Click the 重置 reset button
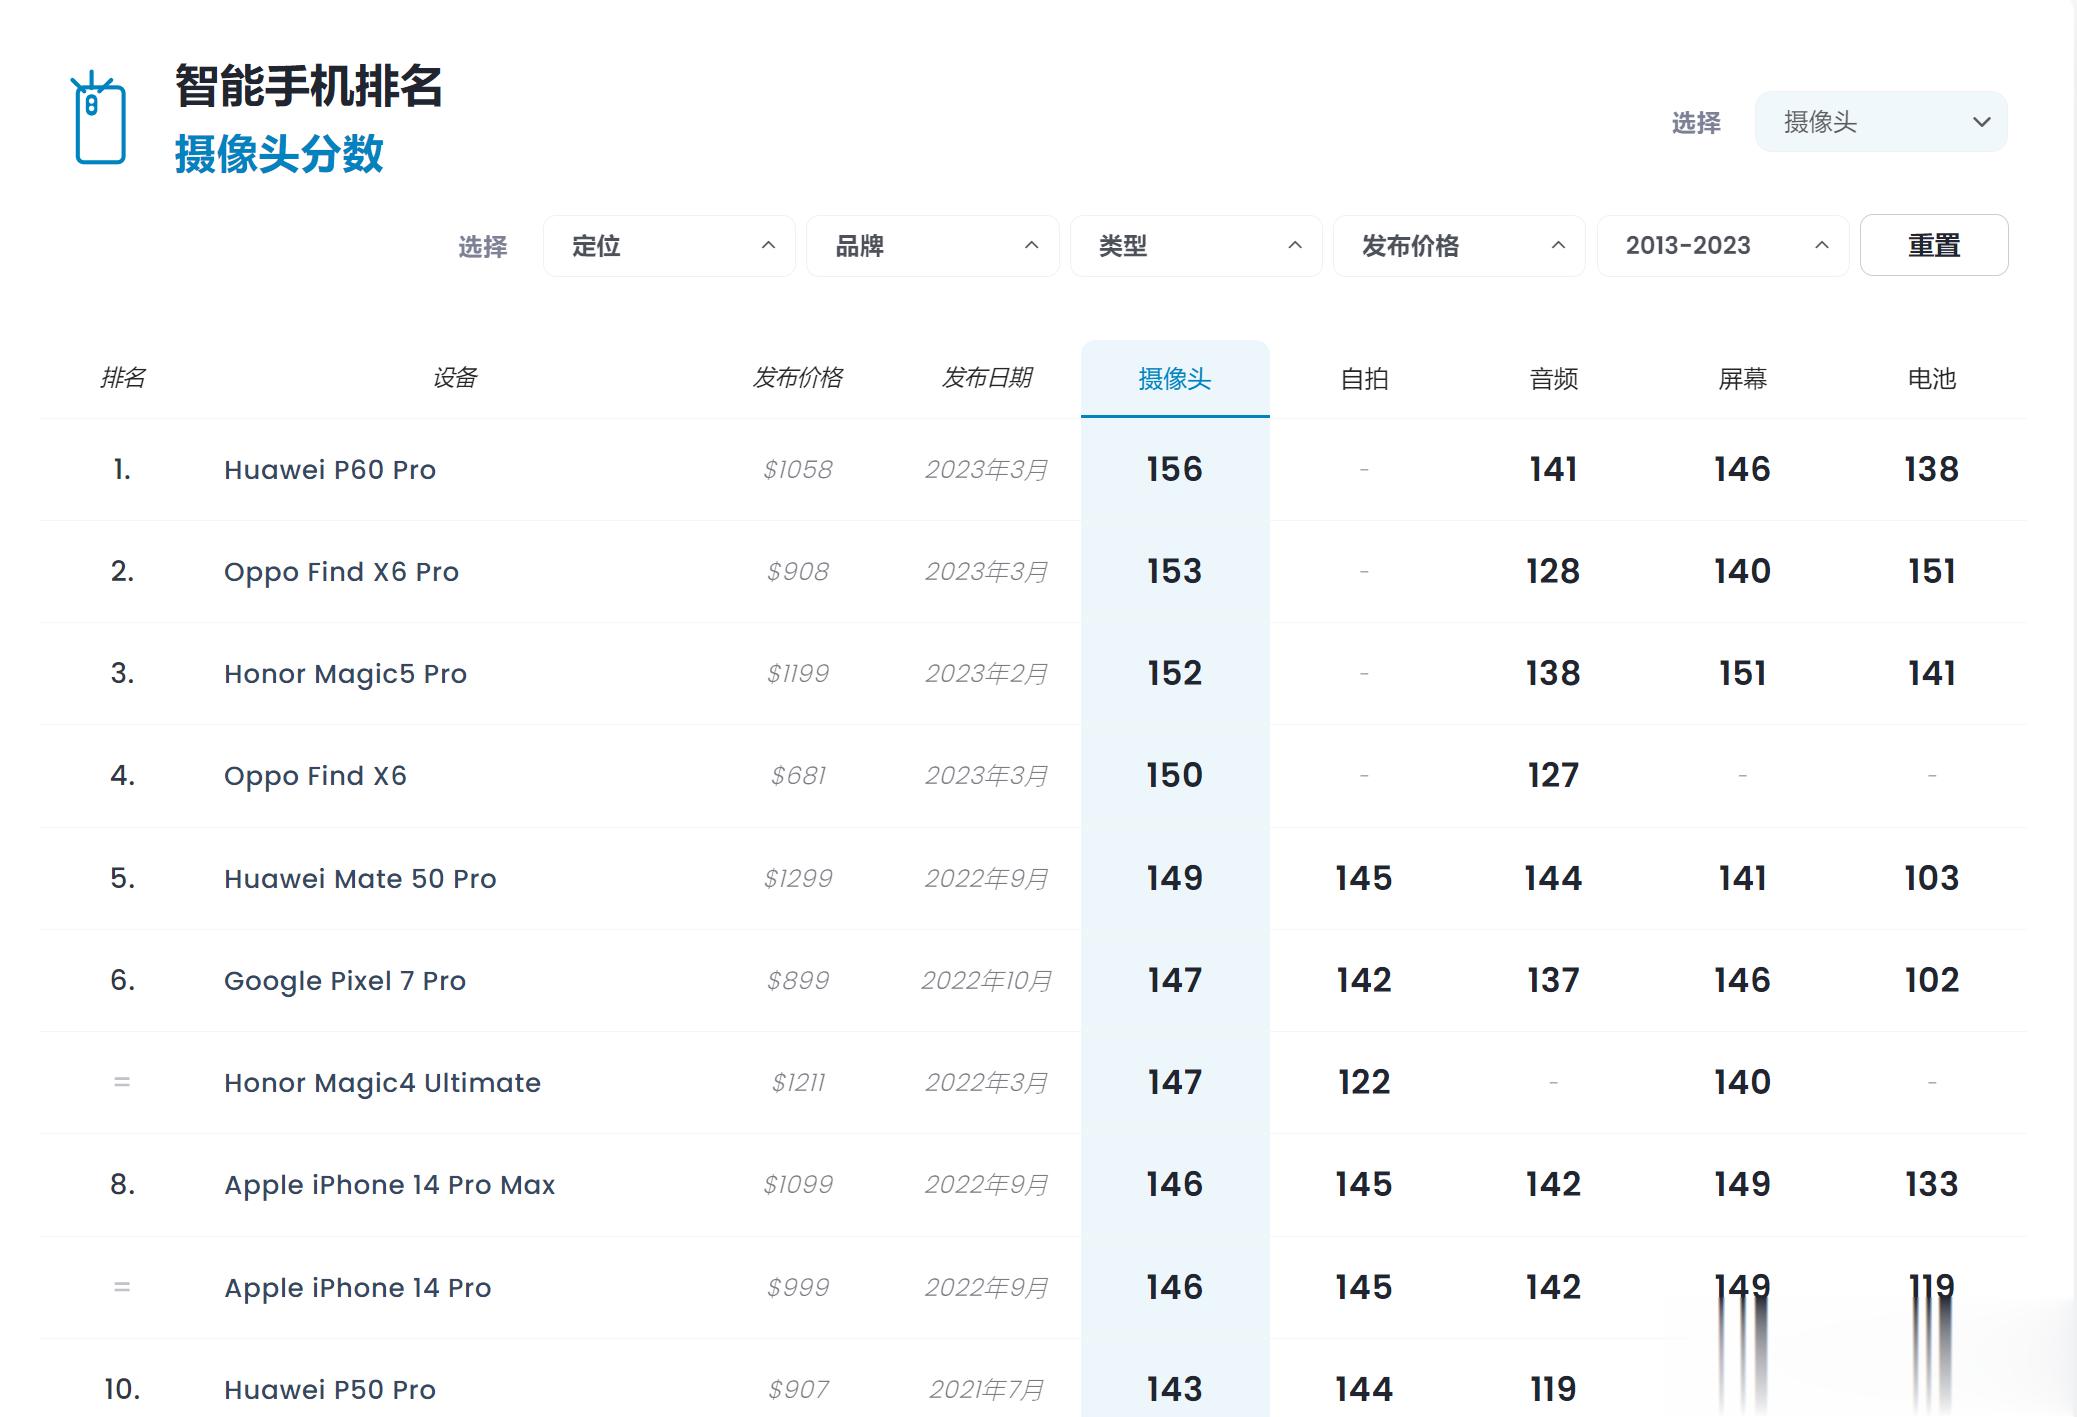Image resolution: width=2077 pixels, height=1417 pixels. point(1934,245)
